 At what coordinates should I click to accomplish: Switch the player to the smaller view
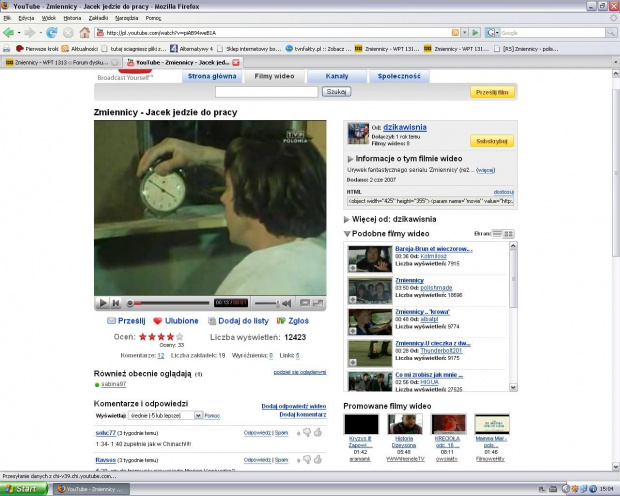click(304, 303)
